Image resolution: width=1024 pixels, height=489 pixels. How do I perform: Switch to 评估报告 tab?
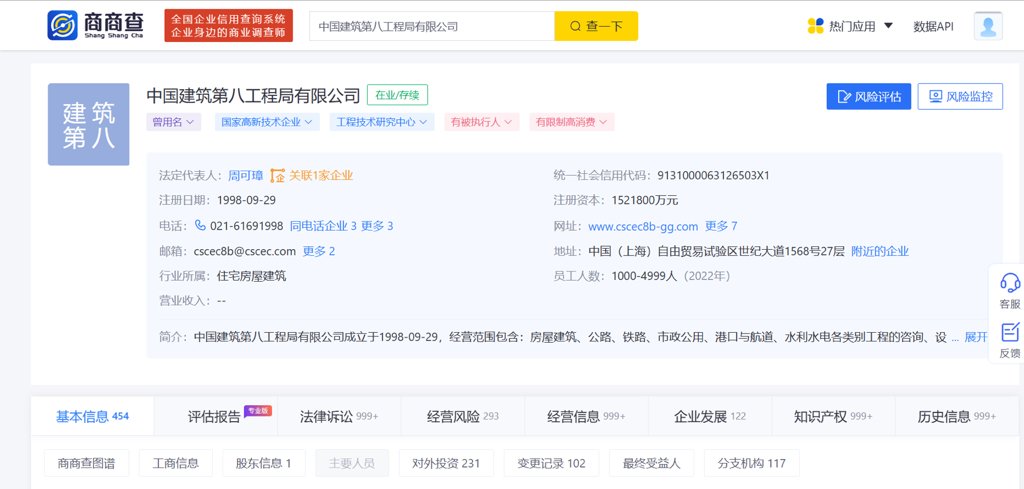pos(216,417)
